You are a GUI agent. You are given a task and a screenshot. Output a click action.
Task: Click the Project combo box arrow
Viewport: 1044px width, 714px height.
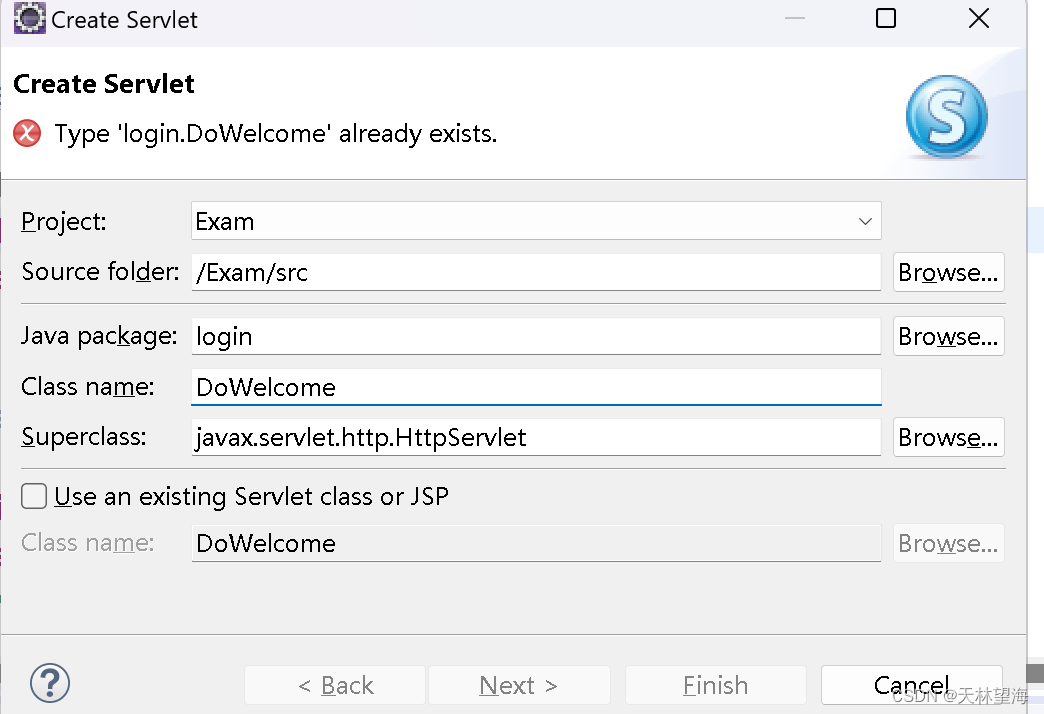[x=864, y=221]
